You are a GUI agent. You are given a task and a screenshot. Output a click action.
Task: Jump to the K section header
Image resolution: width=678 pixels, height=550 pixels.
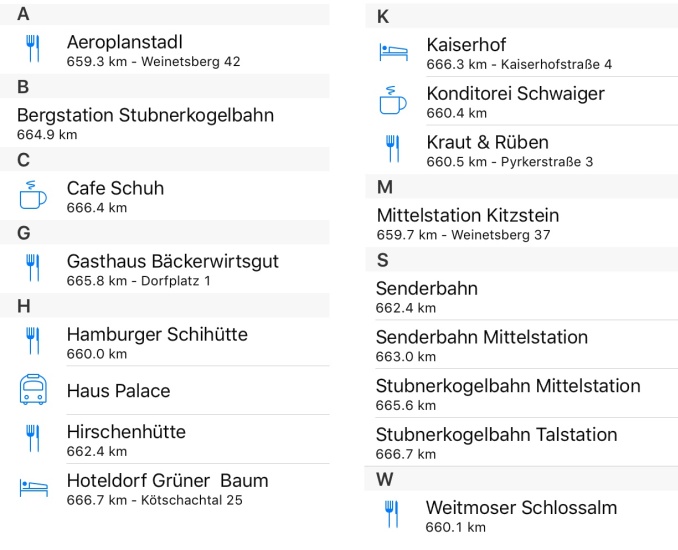point(521,16)
